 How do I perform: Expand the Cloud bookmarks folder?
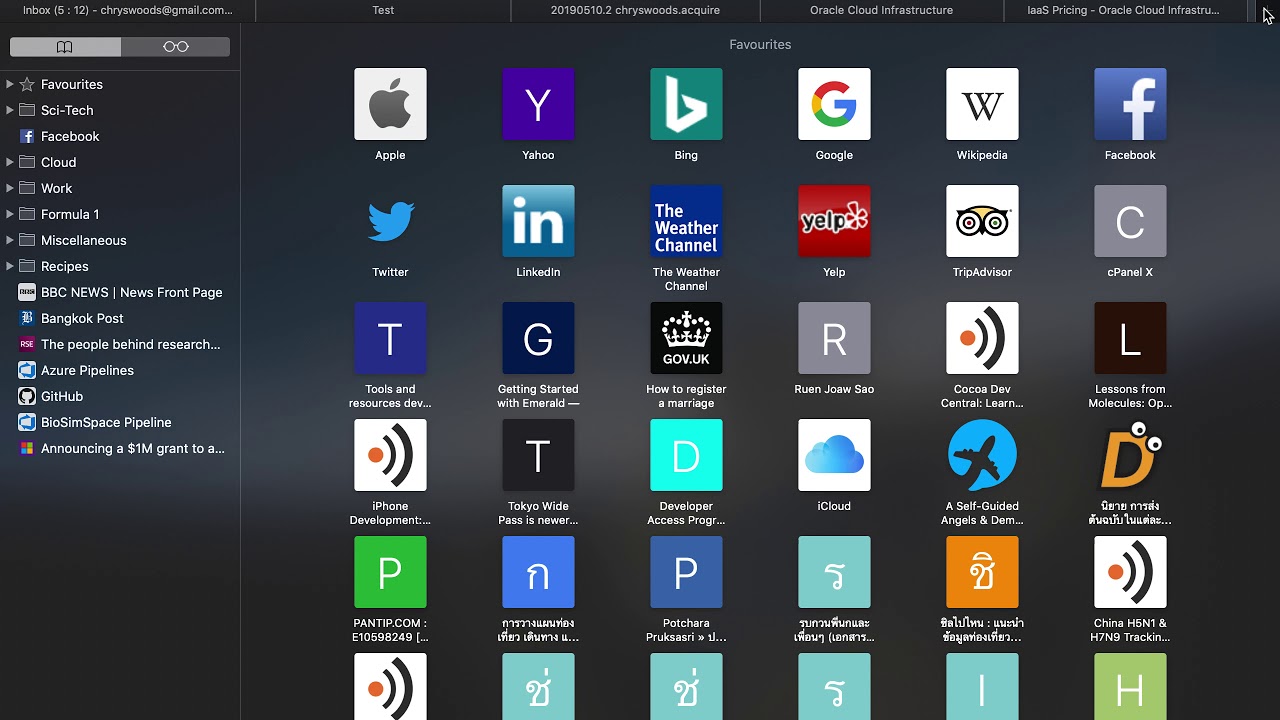[10, 162]
